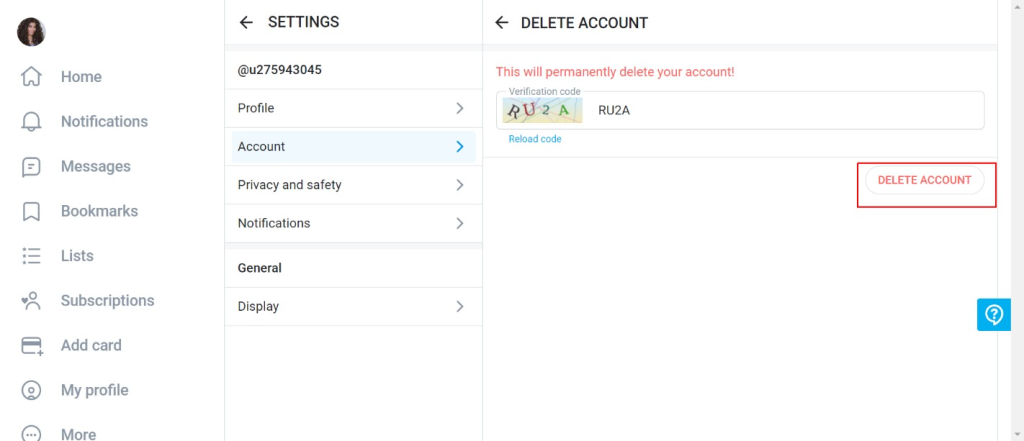
Task: Open the user avatar profile picture
Action: coord(31,32)
